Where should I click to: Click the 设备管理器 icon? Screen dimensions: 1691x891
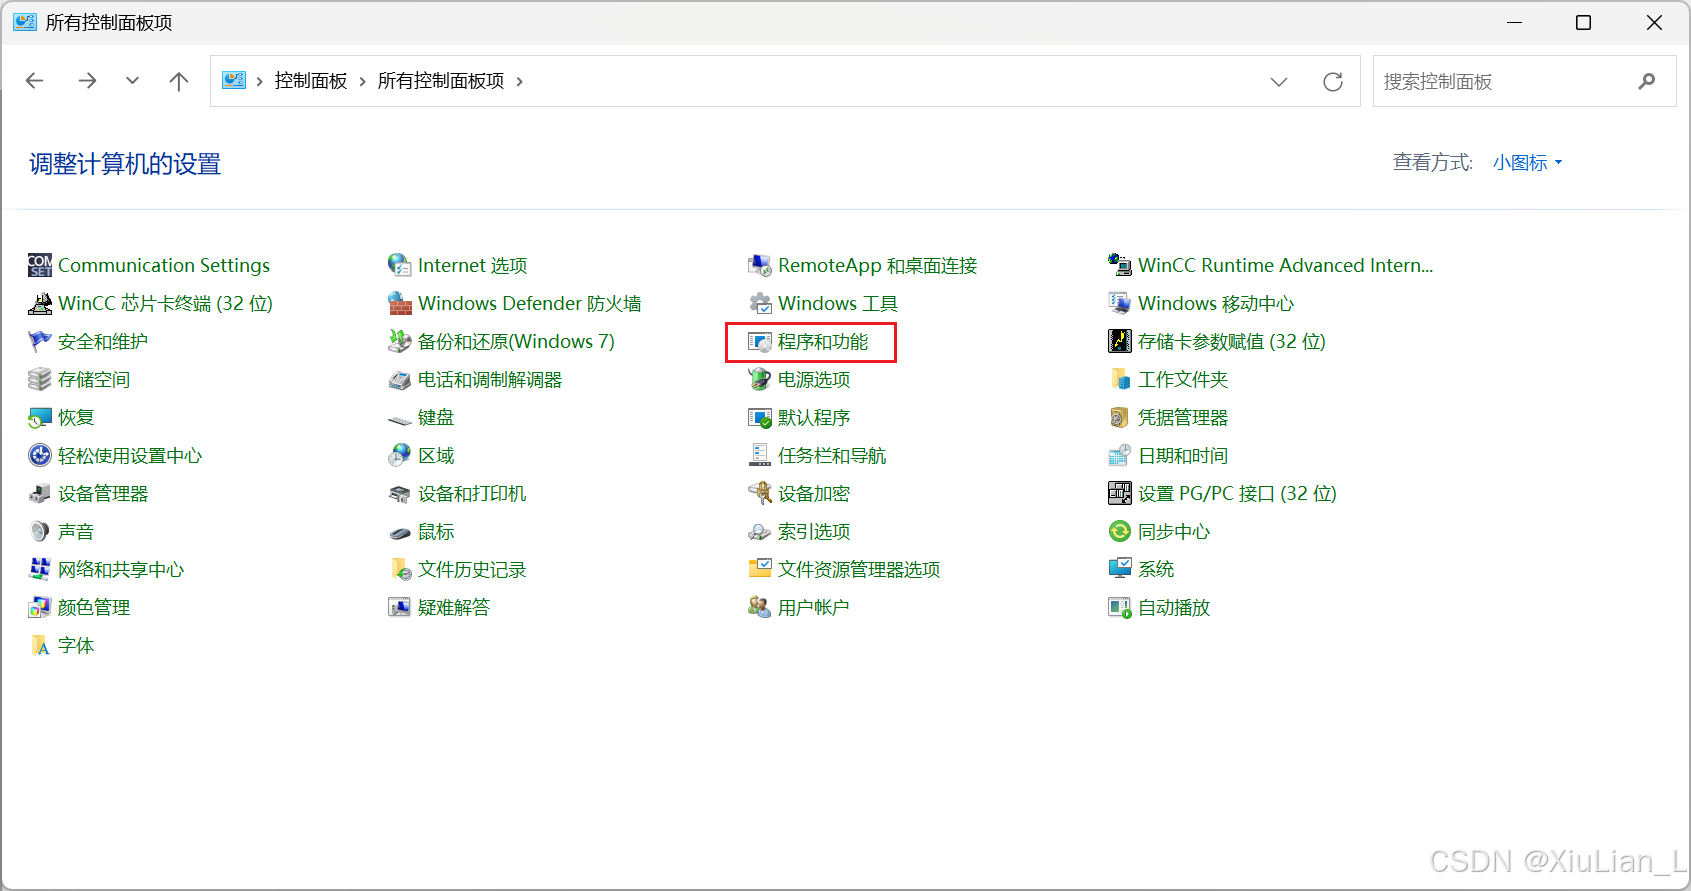pos(40,493)
